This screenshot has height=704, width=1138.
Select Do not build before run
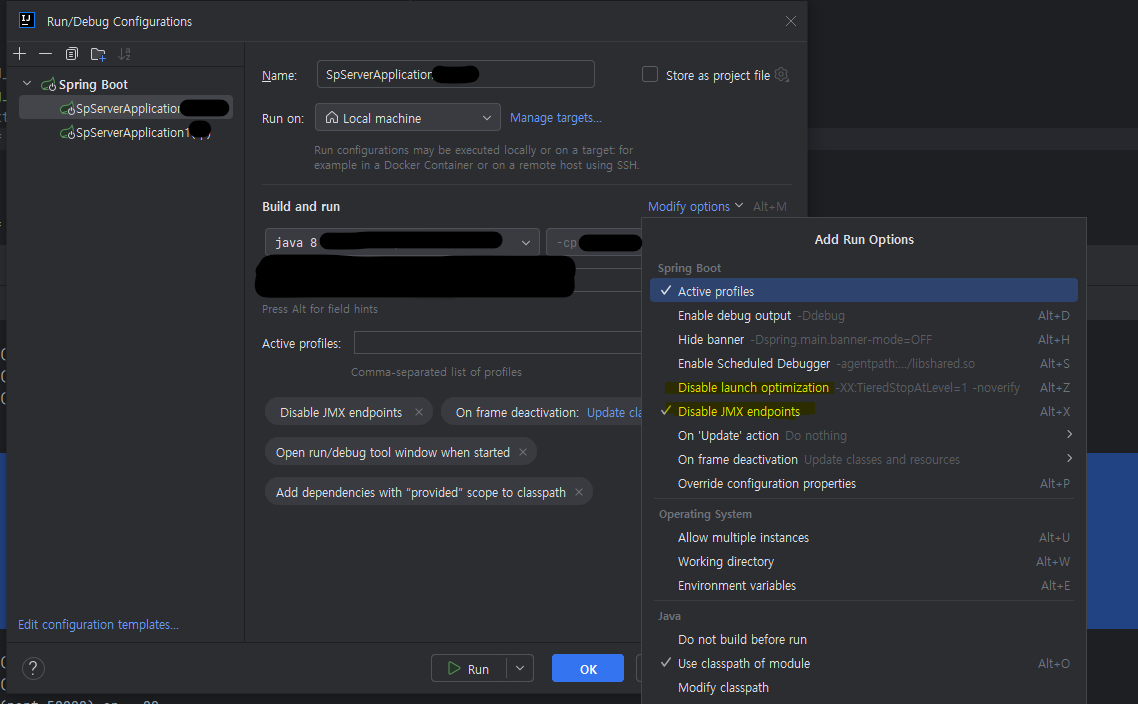click(x=864, y=639)
